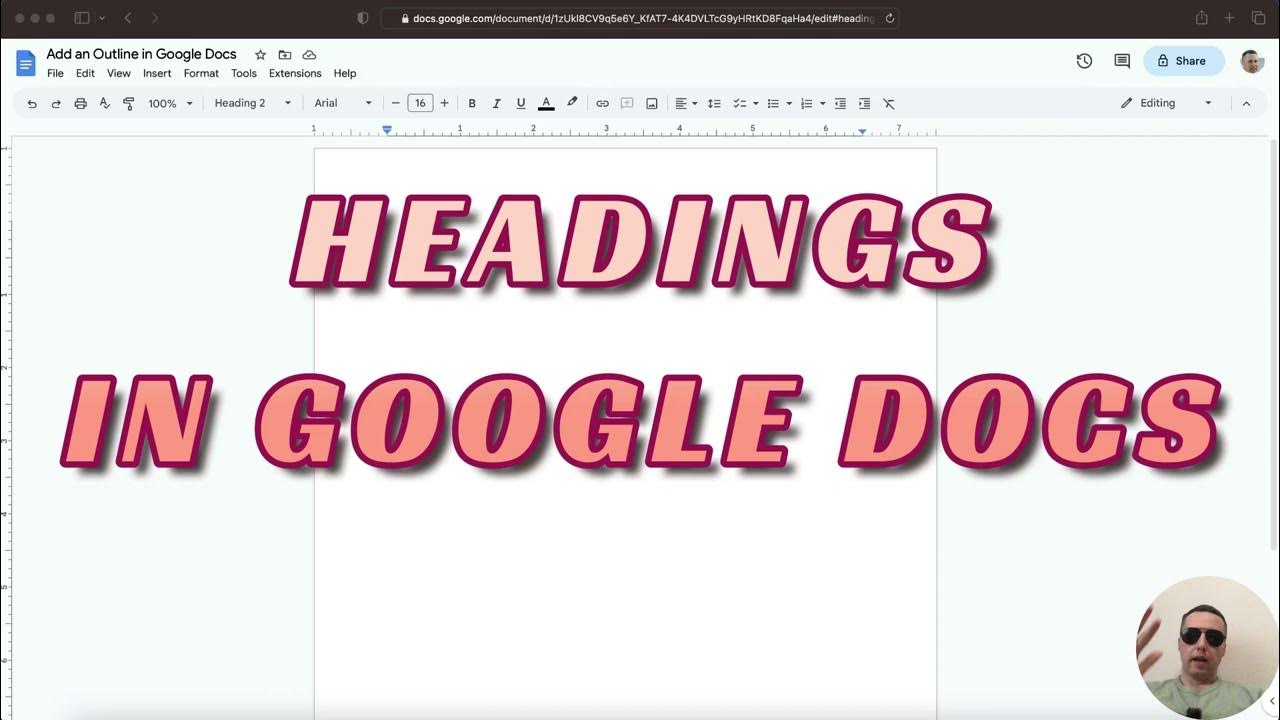Open the Insert menu
The image size is (1280, 720).
(157, 73)
